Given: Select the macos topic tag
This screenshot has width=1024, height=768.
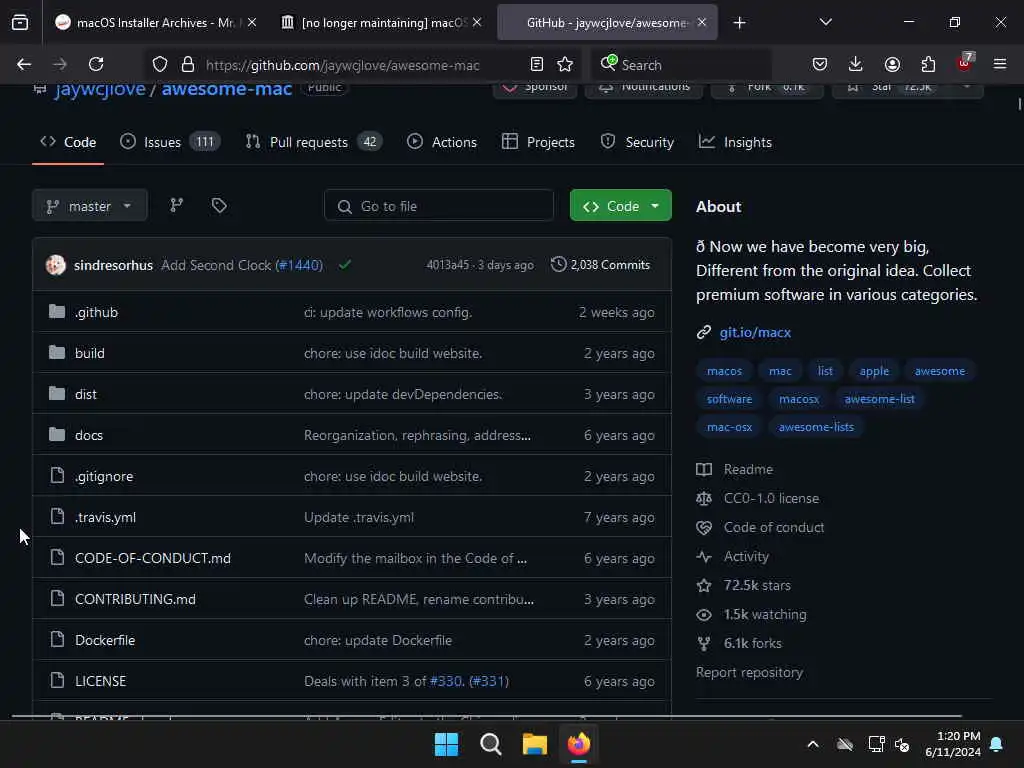Looking at the screenshot, I should [x=724, y=371].
